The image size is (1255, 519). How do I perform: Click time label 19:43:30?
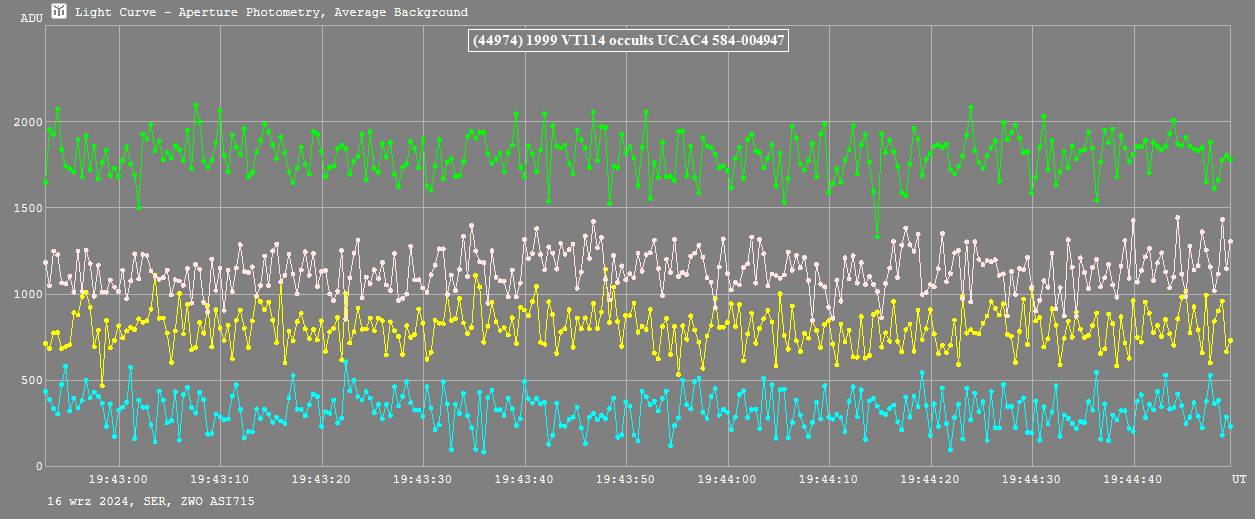click(x=424, y=480)
